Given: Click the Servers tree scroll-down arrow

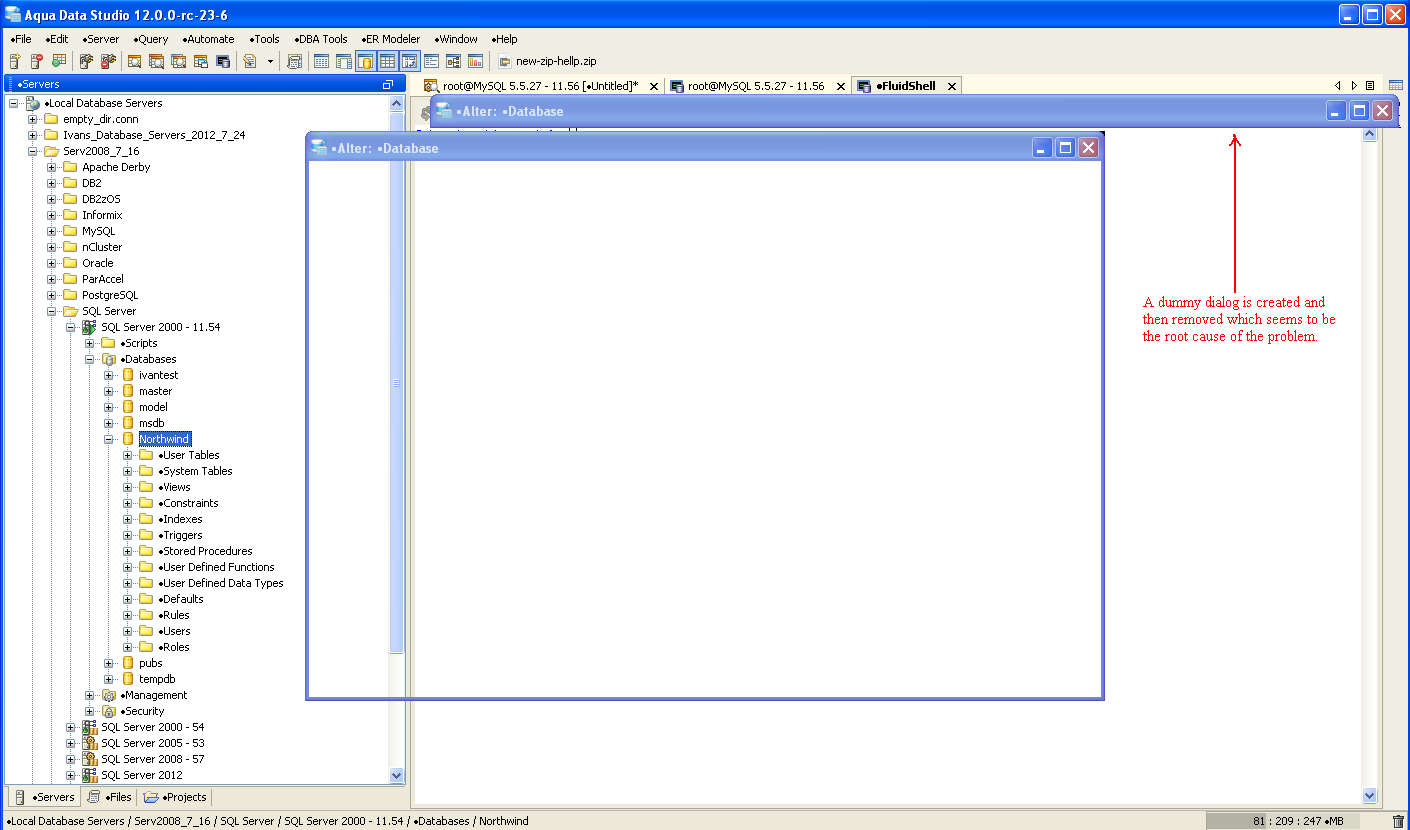Looking at the screenshot, I should [x=396, y=775].
